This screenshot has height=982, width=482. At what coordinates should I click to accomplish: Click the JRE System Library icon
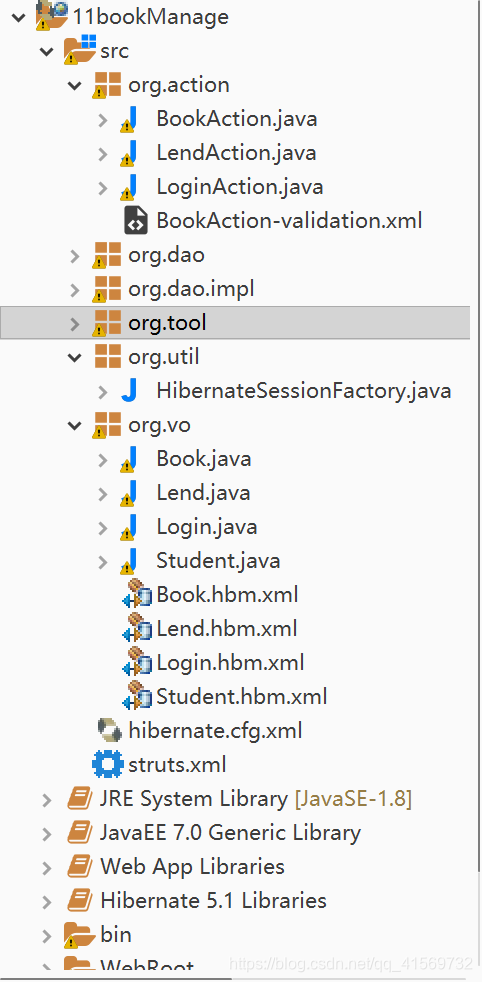point(80,799)
